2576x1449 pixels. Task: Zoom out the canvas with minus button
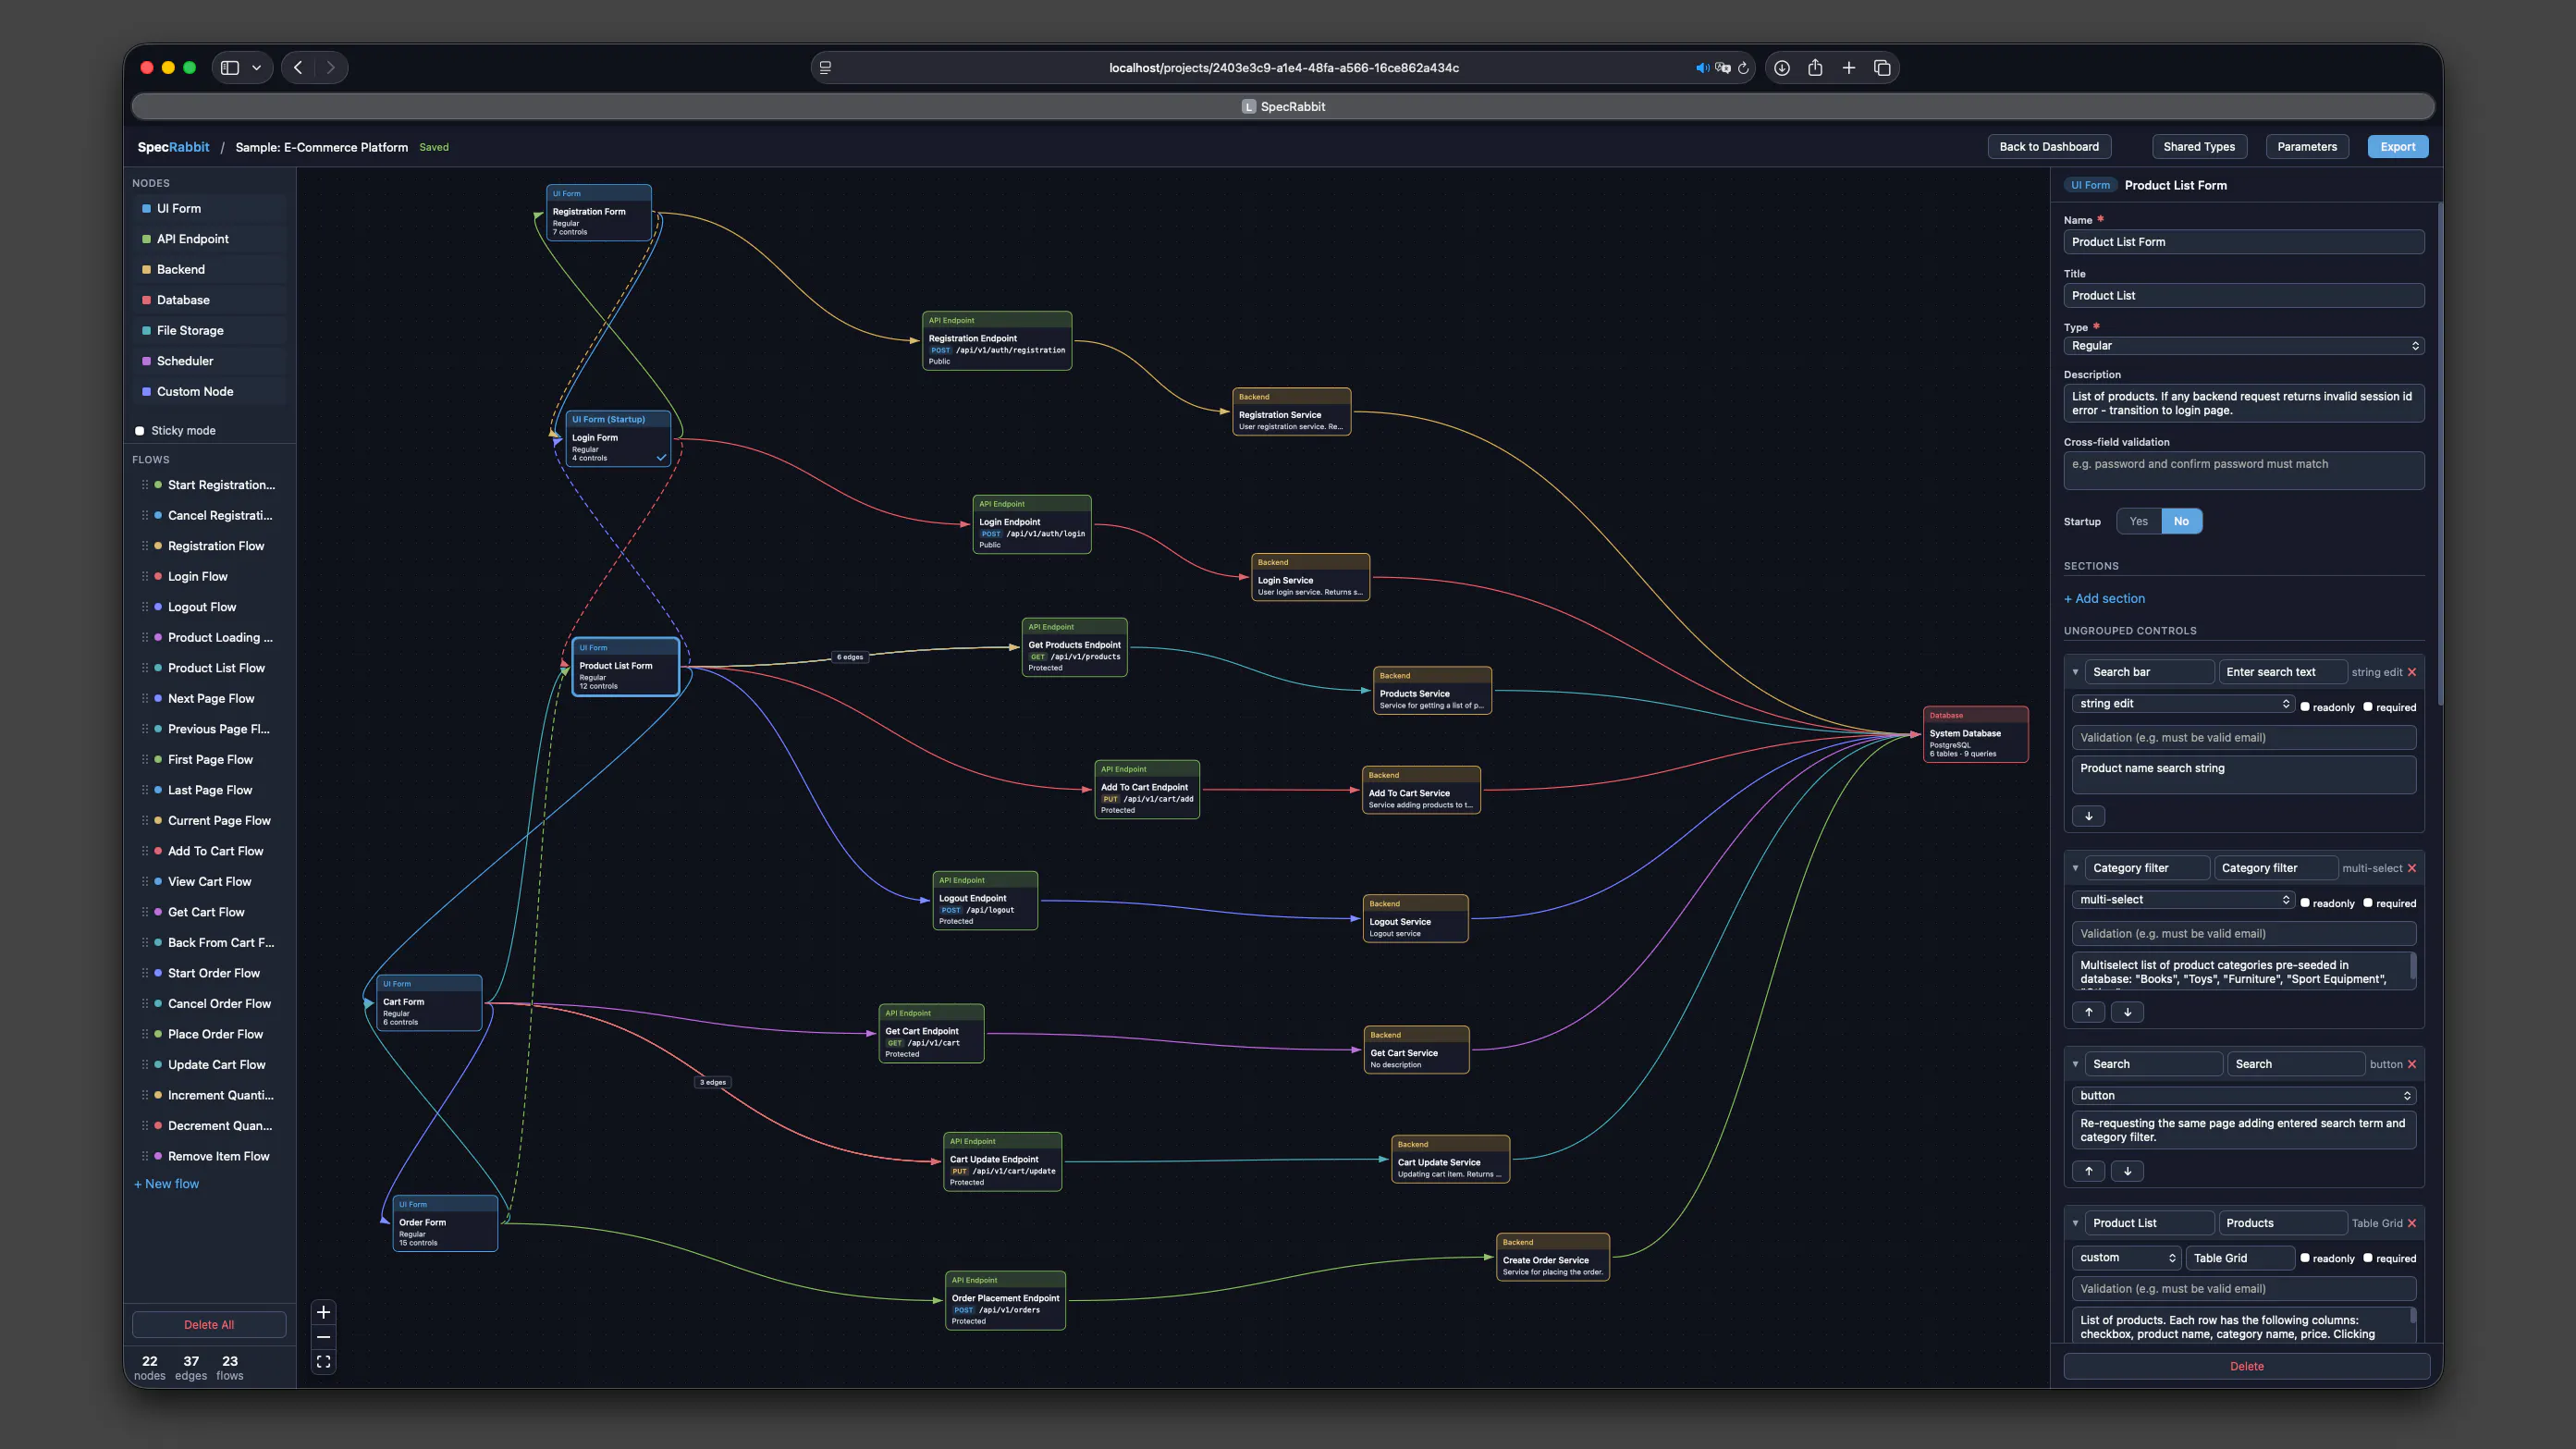pyautogui.click(x=323, y=1337)
